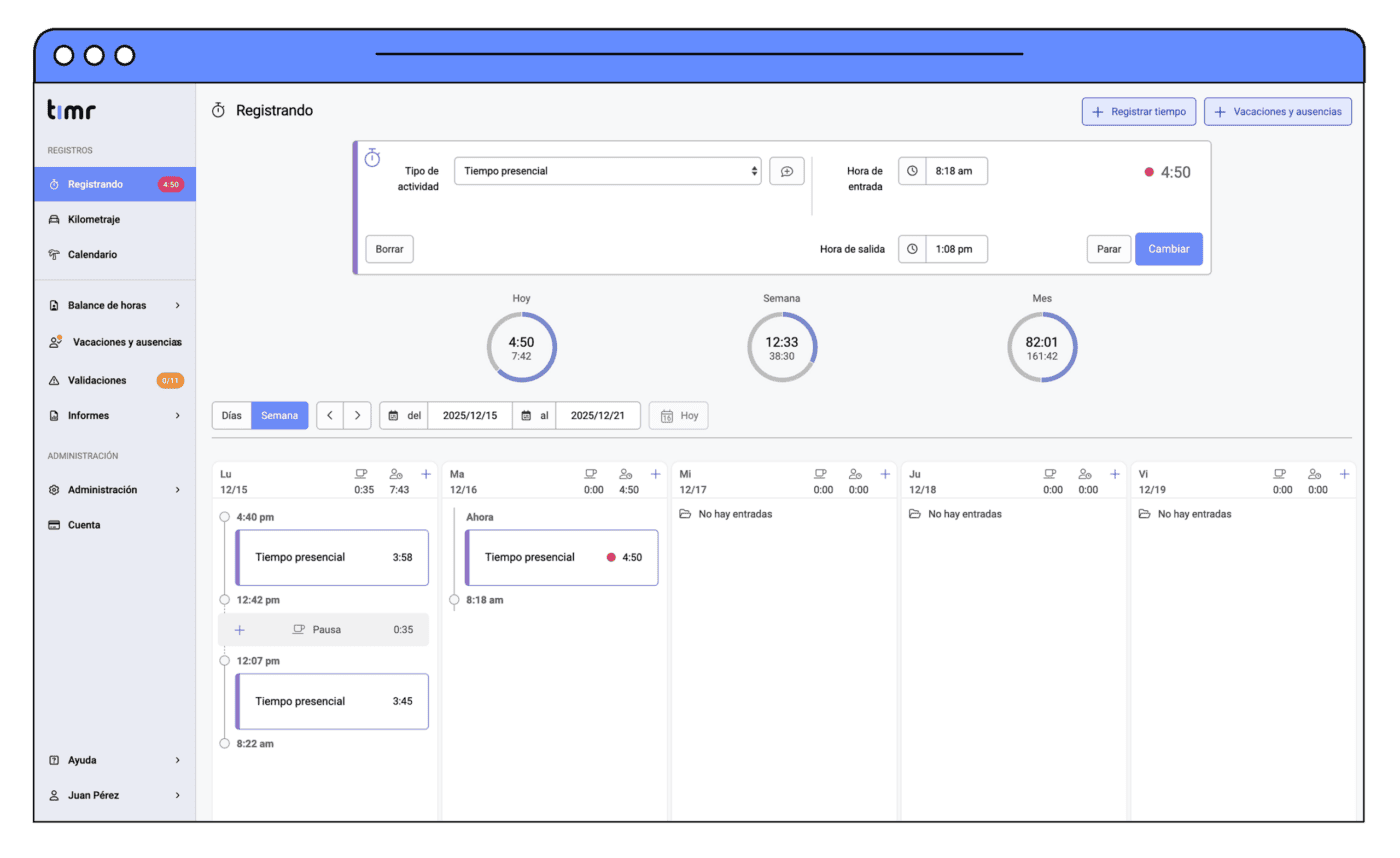Add entry with plus icon on Friday column
The height and width of the screenshot is (858, 1400).
1344,474
